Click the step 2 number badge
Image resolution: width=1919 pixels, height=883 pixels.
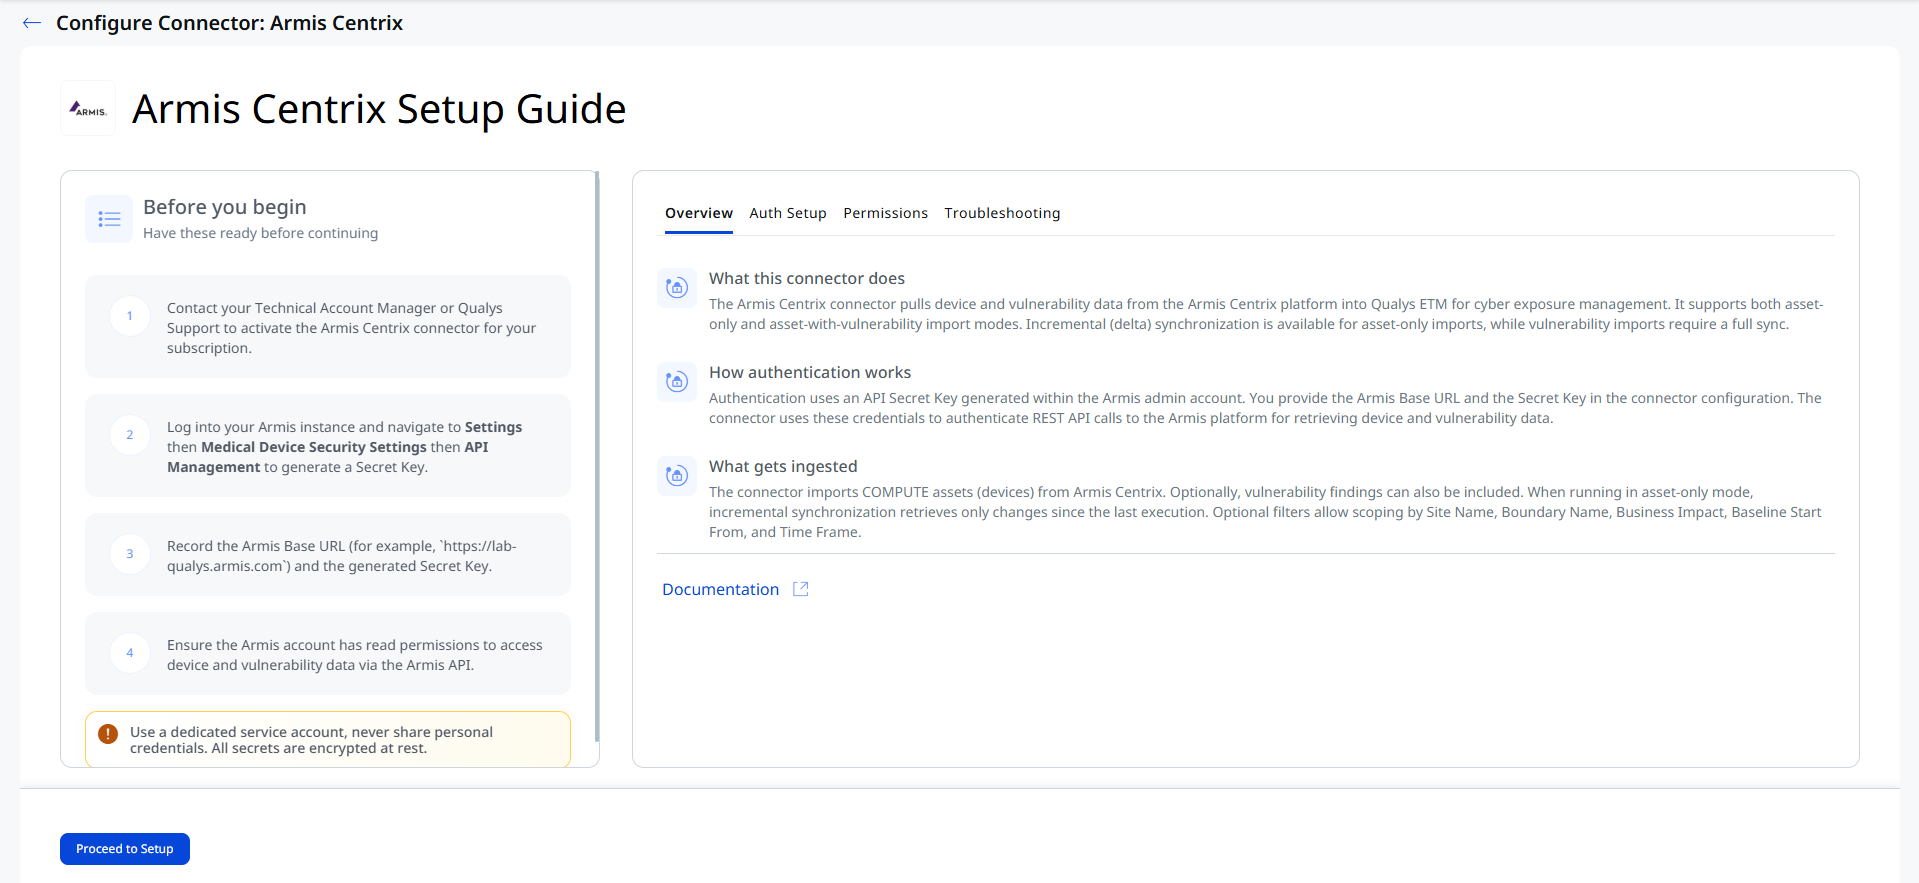point(130,435)
